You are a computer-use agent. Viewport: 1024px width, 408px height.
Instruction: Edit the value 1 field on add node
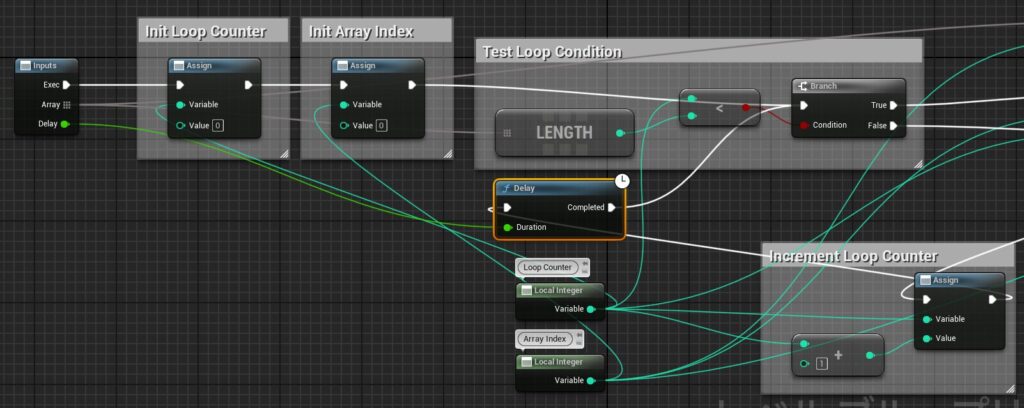pyautogui.click(x=822, y=364)
